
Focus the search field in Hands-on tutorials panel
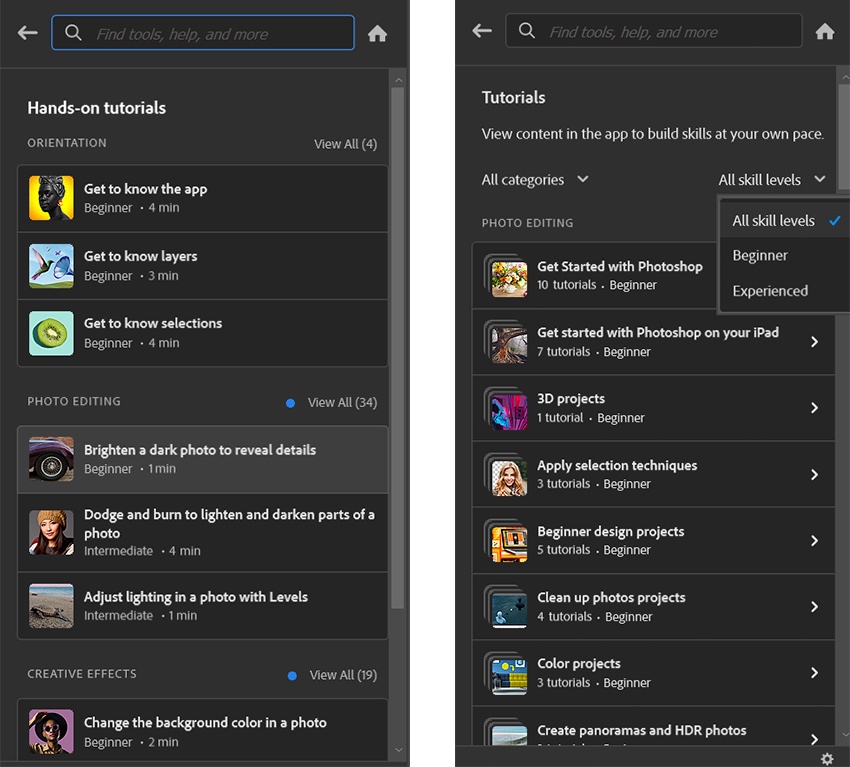pyautogui.click(x=203, y=33)
